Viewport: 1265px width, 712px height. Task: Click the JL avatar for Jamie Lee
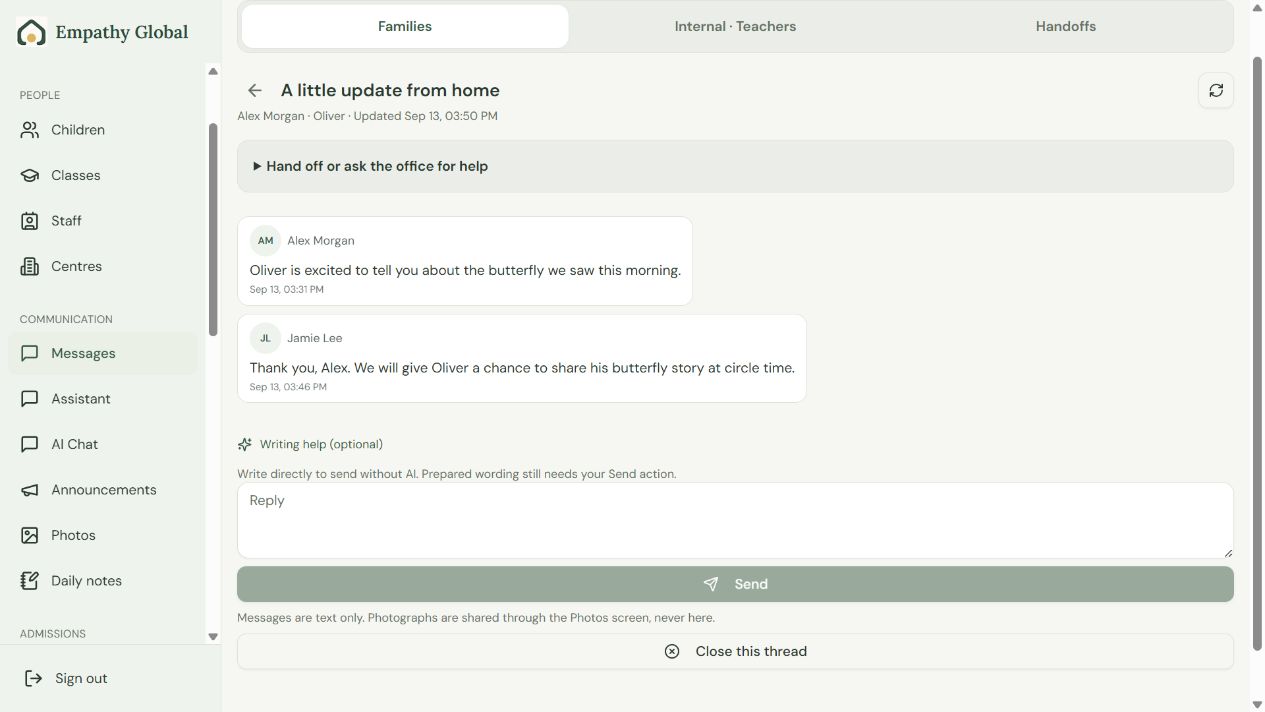(265, 338)
